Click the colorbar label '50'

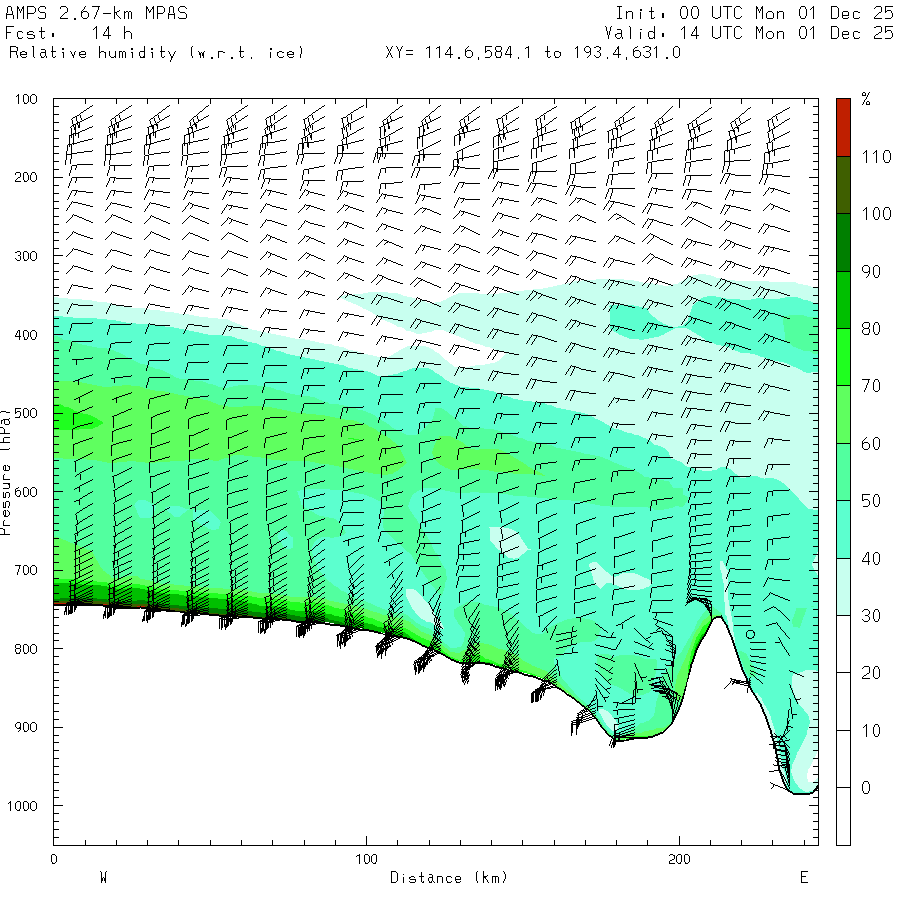click(871, 501)
